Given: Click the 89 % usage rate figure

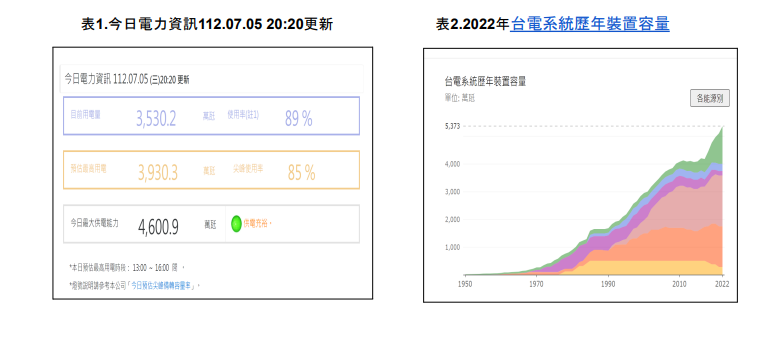Looking at the screenshot, I should pyautogui.click(x=299, y=118).
